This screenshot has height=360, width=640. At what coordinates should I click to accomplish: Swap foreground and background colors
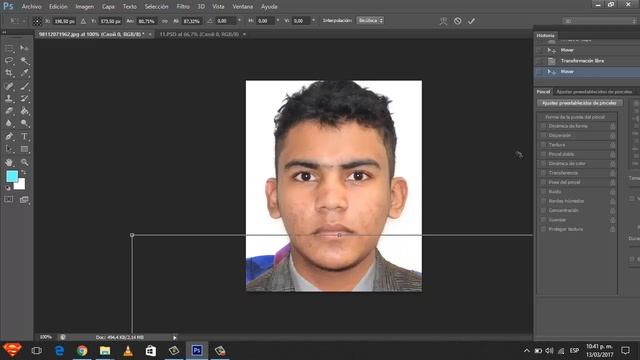[x=24, y=172]
